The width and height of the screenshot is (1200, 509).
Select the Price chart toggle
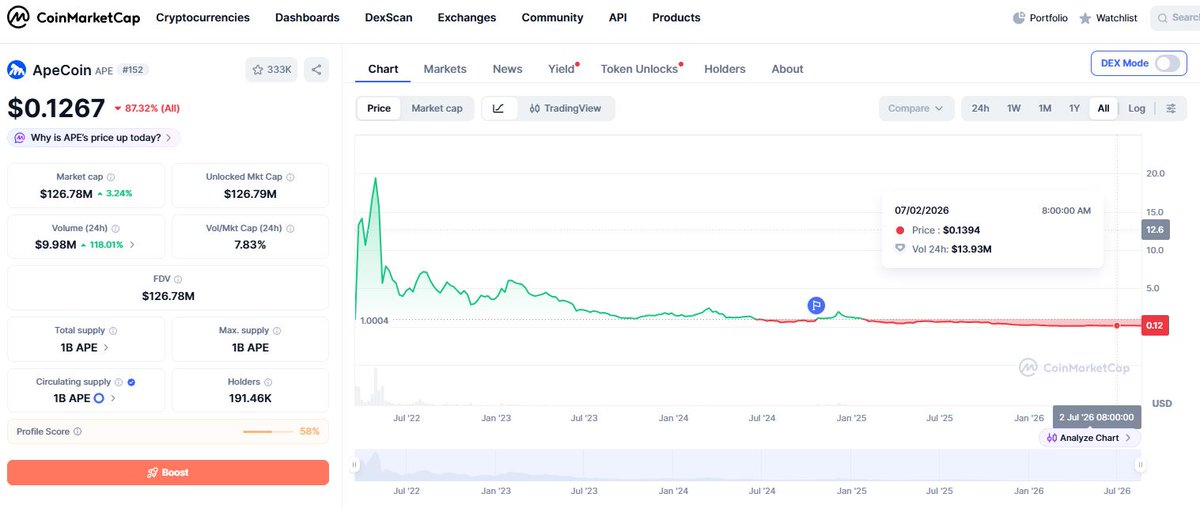coord(379,108)
